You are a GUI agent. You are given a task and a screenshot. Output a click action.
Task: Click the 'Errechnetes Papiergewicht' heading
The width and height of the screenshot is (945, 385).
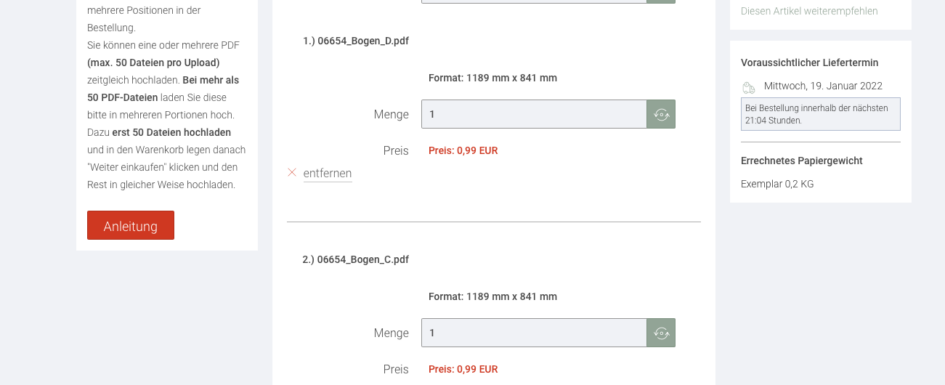802,161
